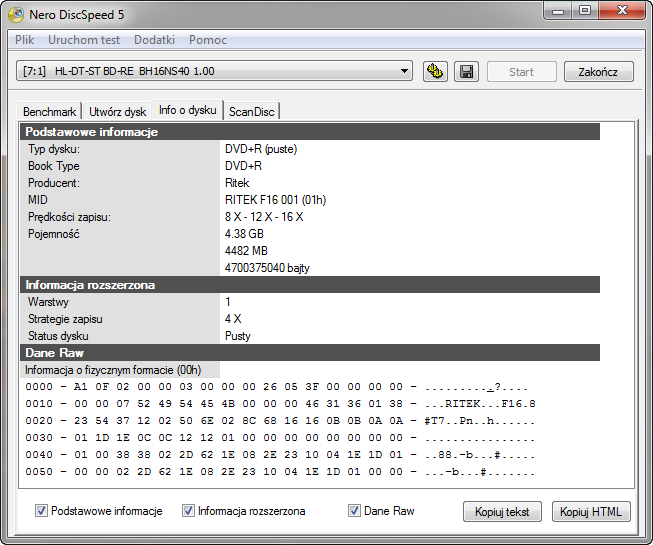Click the Warstwy value 1
This screenshot has height=545, width=653.
click(228, 302)
